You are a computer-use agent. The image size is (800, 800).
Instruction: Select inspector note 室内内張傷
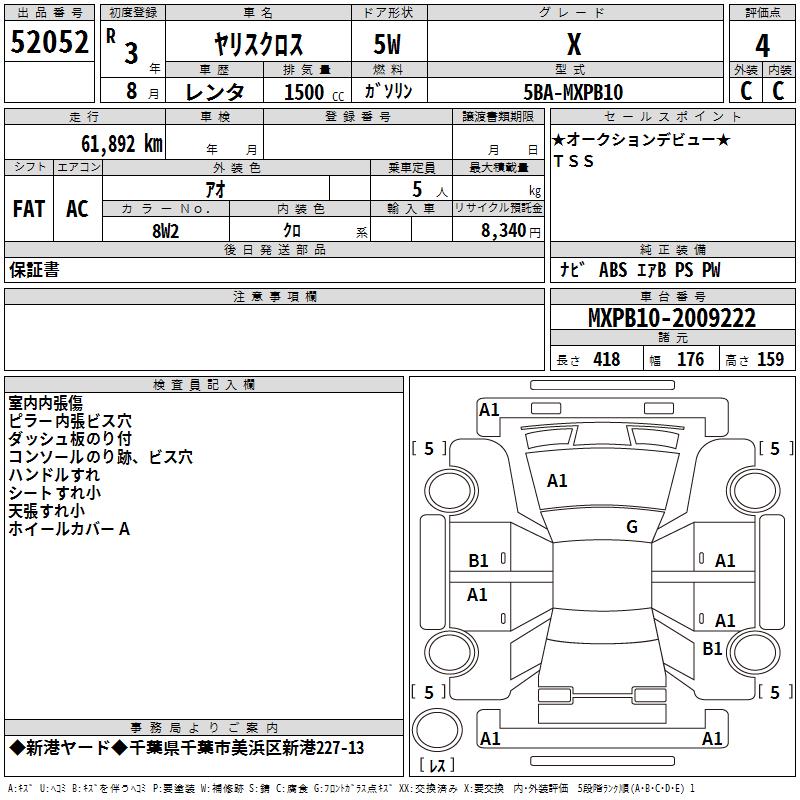click(x=45, y=403)
